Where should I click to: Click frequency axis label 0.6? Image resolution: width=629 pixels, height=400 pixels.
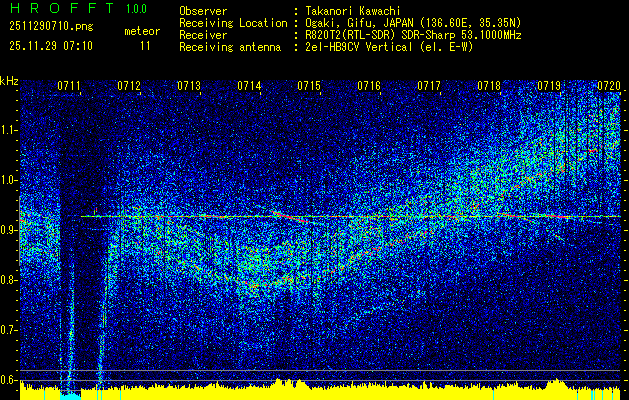(x=8, y=380)
